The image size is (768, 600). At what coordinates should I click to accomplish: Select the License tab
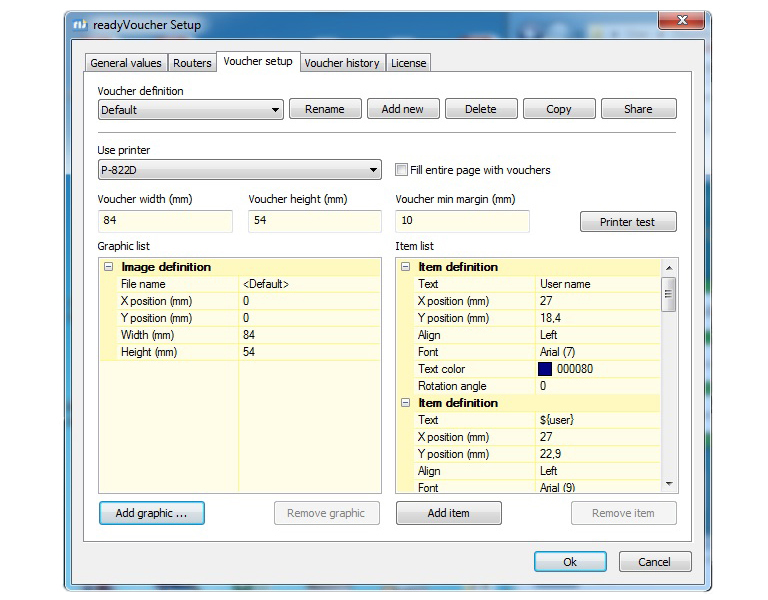(408, 63)
